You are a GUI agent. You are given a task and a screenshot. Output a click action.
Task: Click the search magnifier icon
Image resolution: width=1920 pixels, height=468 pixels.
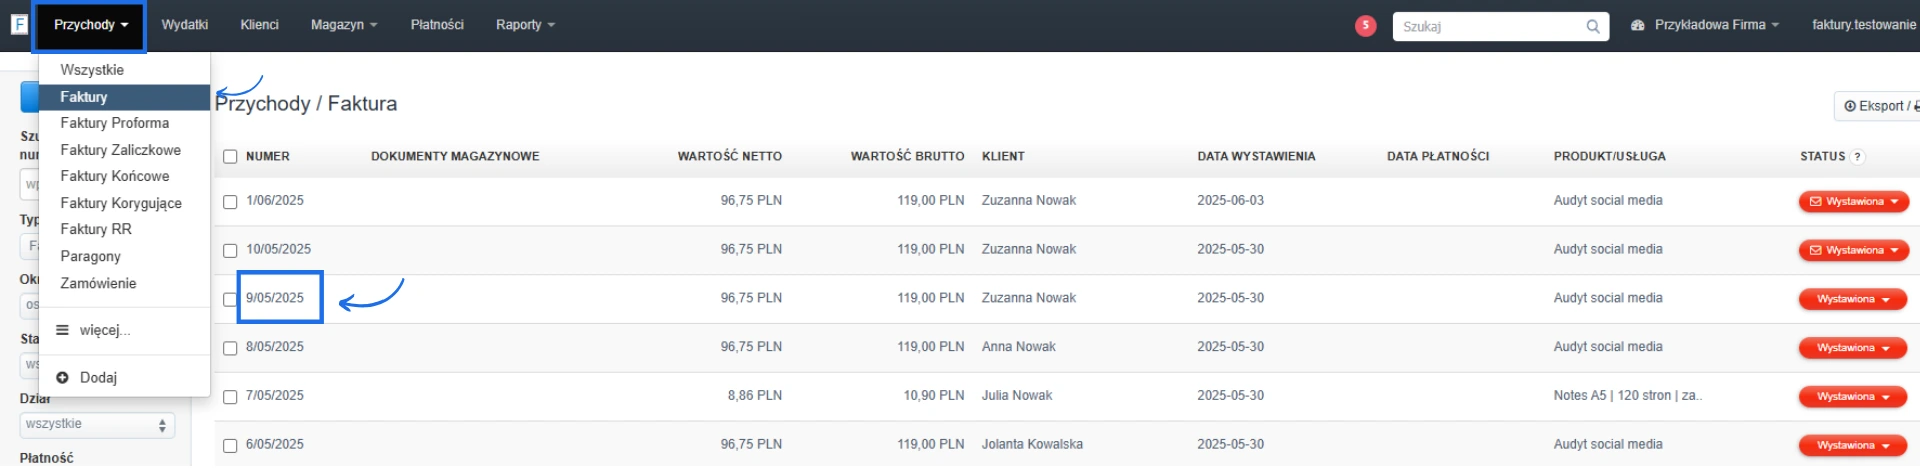tap(1592, 27)
